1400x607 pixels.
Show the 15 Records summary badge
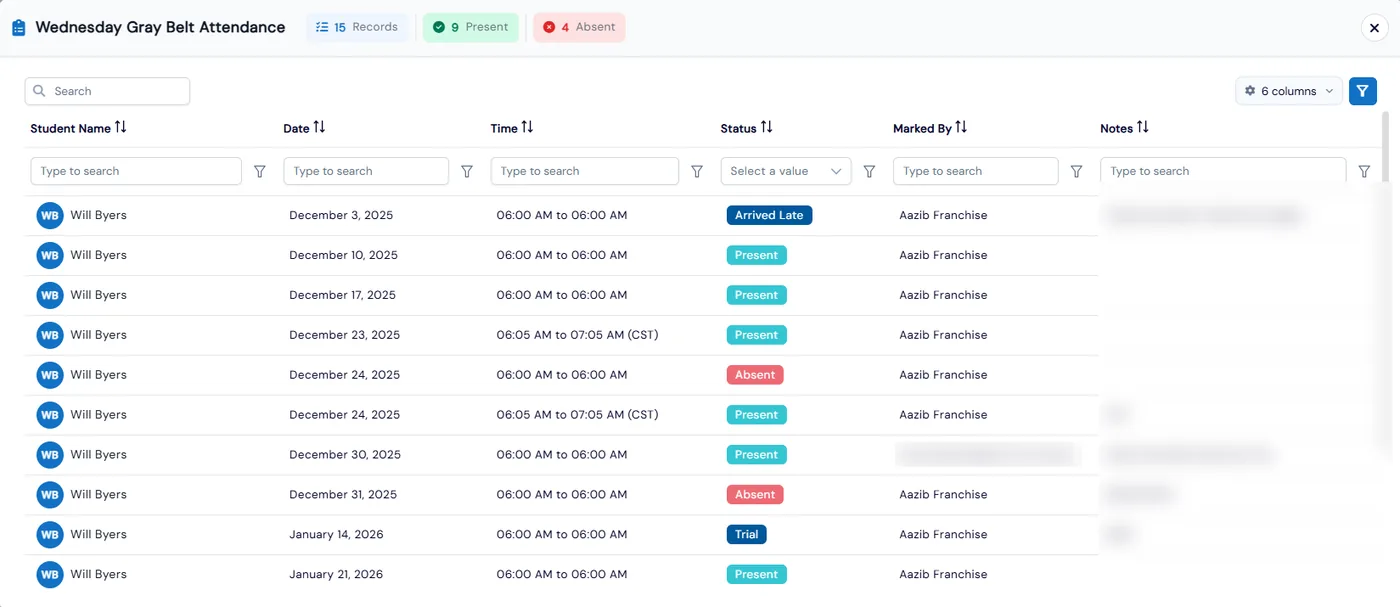pos(357,28)
